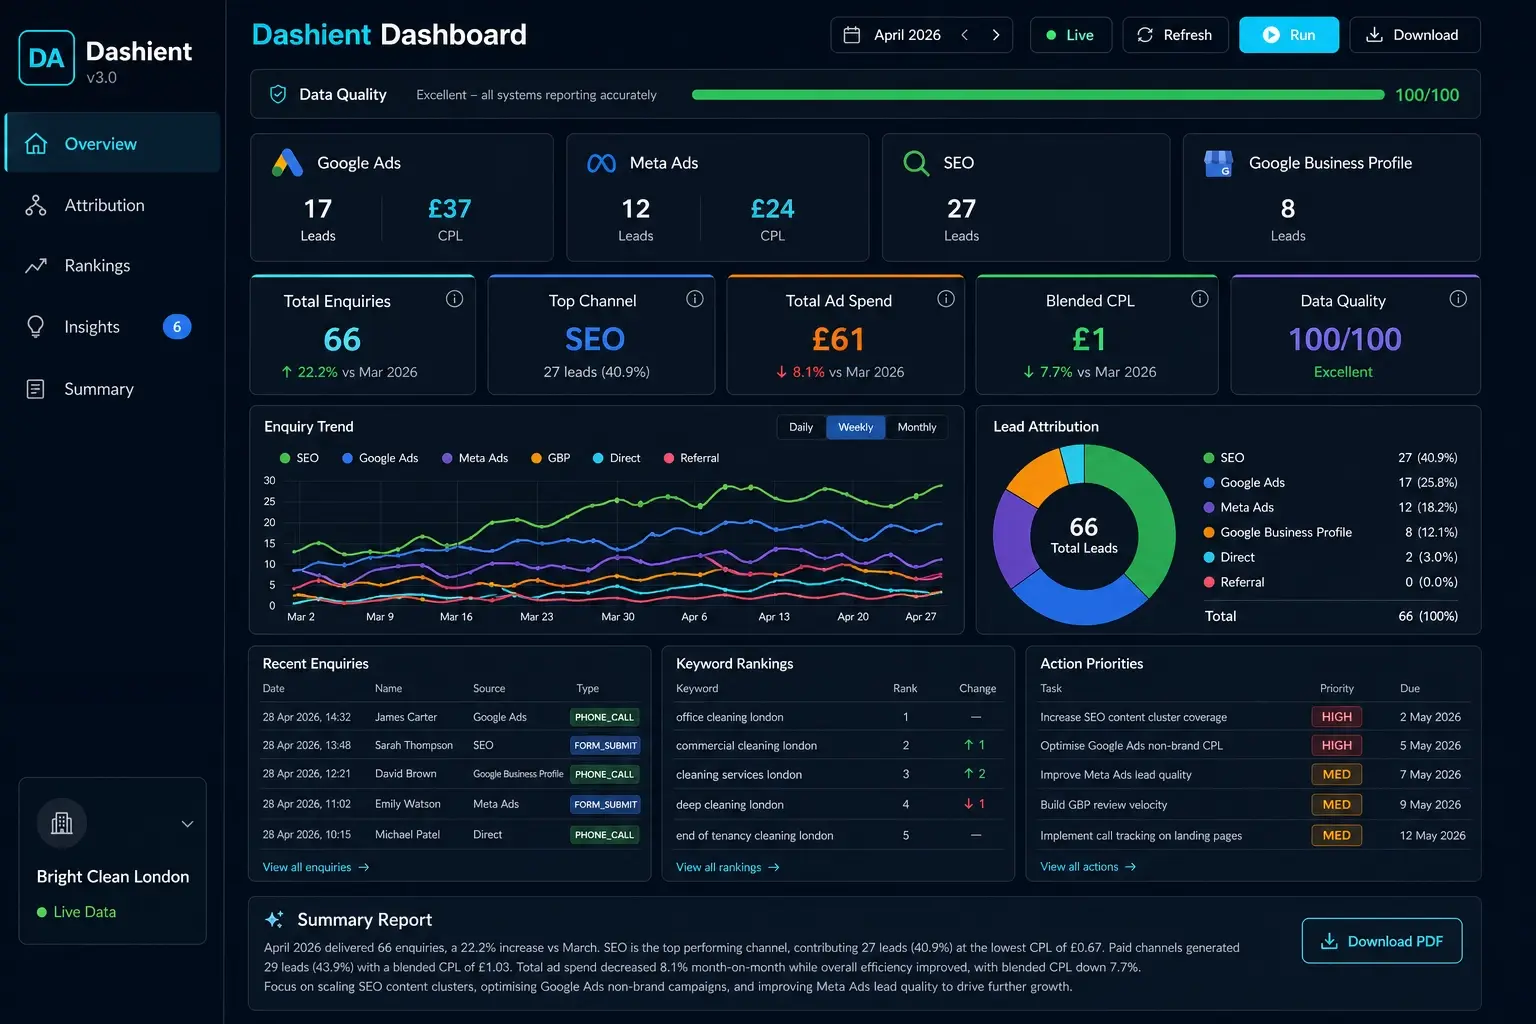The width and height of the screenshot is (1536, 1024).
Task: Click the DA Dashient logo icon
Action: click(x=46, y=58)
